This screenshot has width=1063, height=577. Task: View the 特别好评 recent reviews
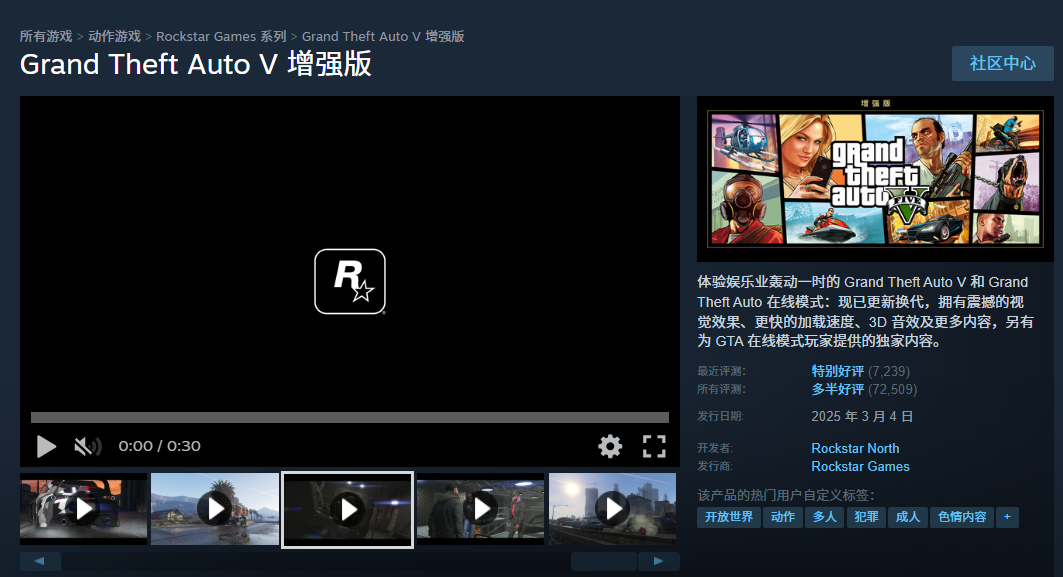838,370
